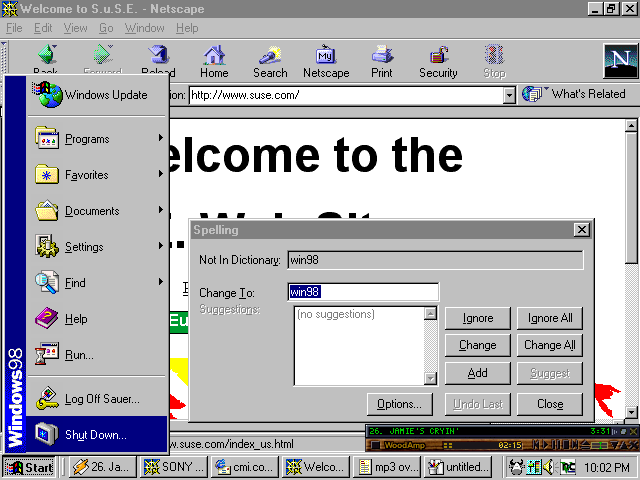Click the WoodAmp eject button
This screenshot has height=480, width=640.
tap(585, 444)
